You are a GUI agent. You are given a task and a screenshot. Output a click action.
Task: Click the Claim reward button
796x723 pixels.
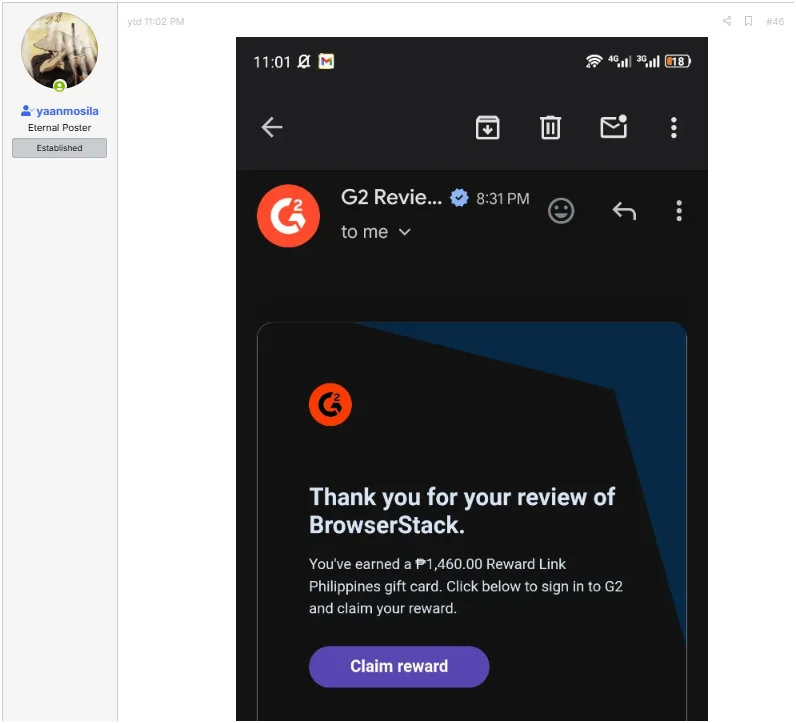tap(399, 667)
